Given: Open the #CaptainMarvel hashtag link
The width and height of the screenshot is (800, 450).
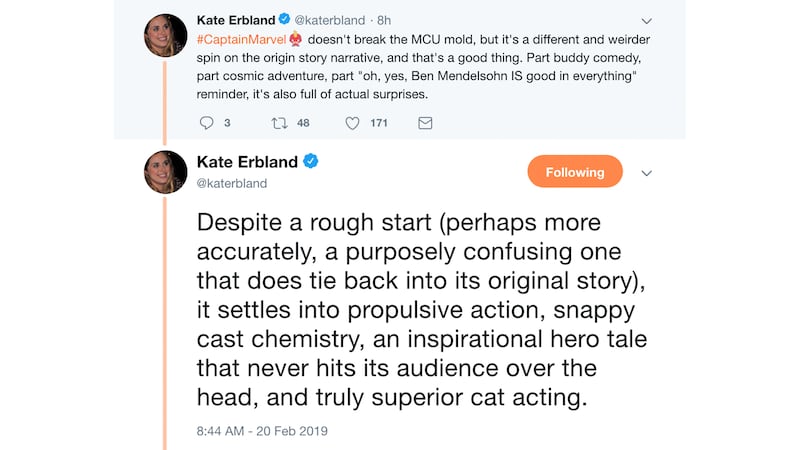Looking at the screenshot, I should coord(241,39).
